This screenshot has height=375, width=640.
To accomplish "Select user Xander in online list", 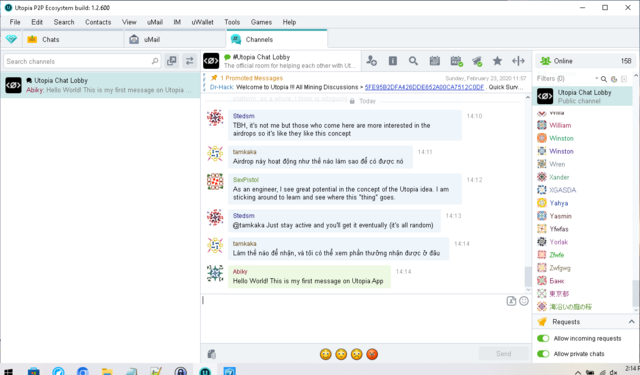I will point(559,177).
